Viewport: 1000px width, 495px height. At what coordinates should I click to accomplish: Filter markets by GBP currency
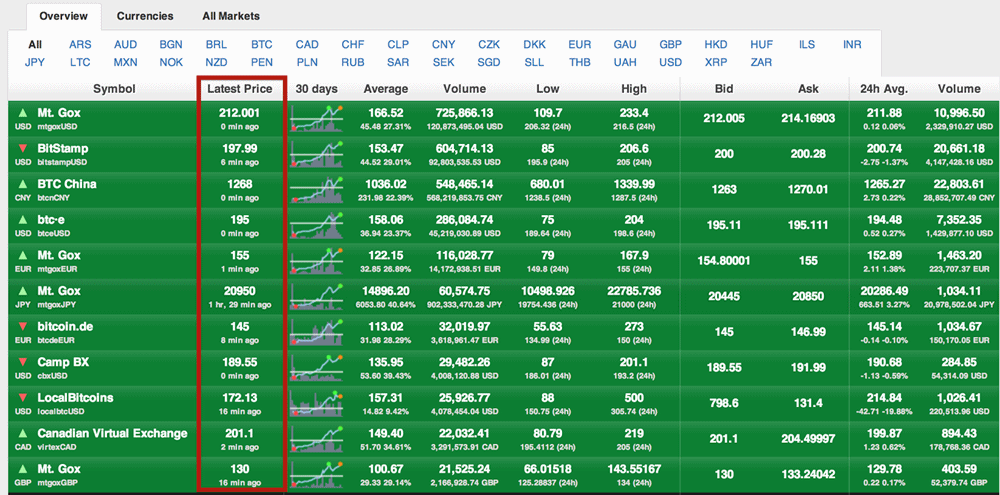coord(670,45)
